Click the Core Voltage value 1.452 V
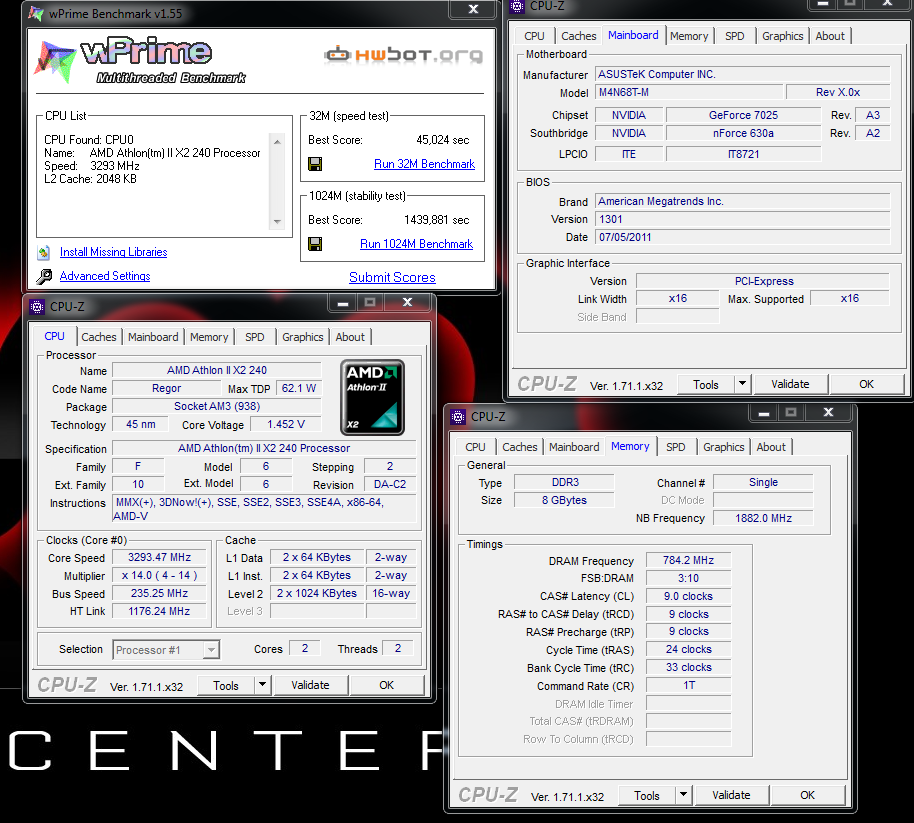Viewport: 914px width, 823px height. point(286,424)
